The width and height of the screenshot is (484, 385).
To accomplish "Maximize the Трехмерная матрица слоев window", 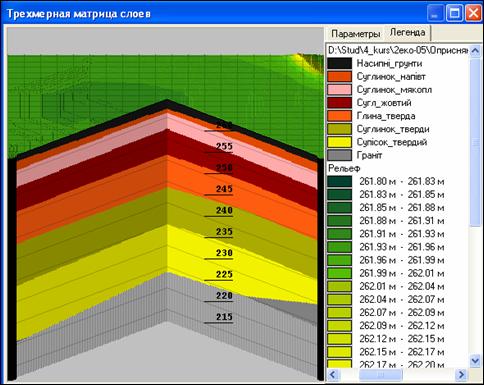I will (454, 14).
